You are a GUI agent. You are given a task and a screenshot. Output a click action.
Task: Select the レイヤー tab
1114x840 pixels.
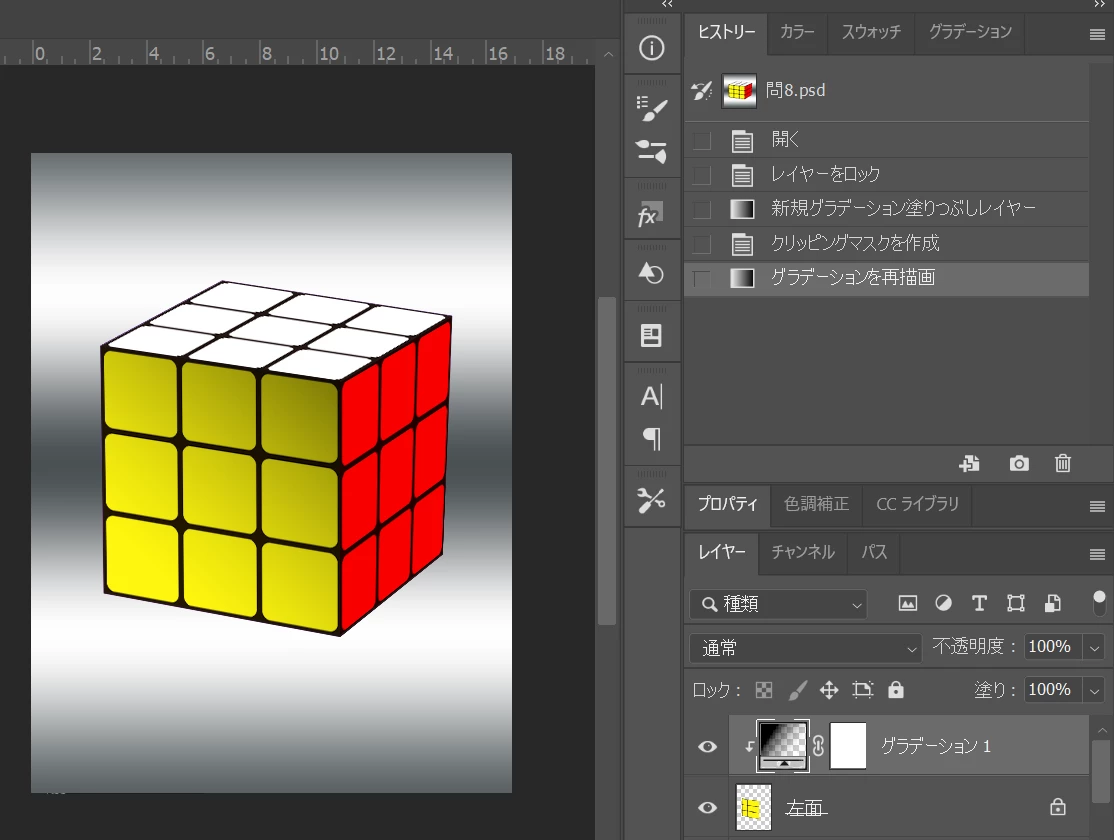[x=722, y=552]
